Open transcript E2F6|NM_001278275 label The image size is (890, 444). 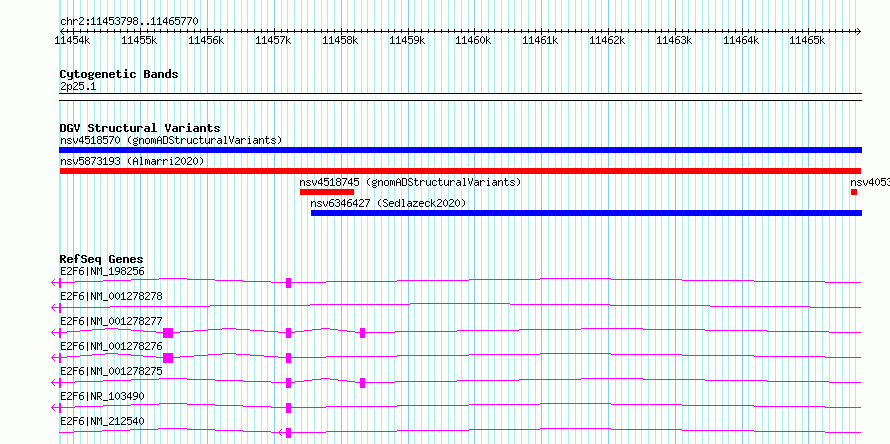pyautogui.click(x=111, y=371)
